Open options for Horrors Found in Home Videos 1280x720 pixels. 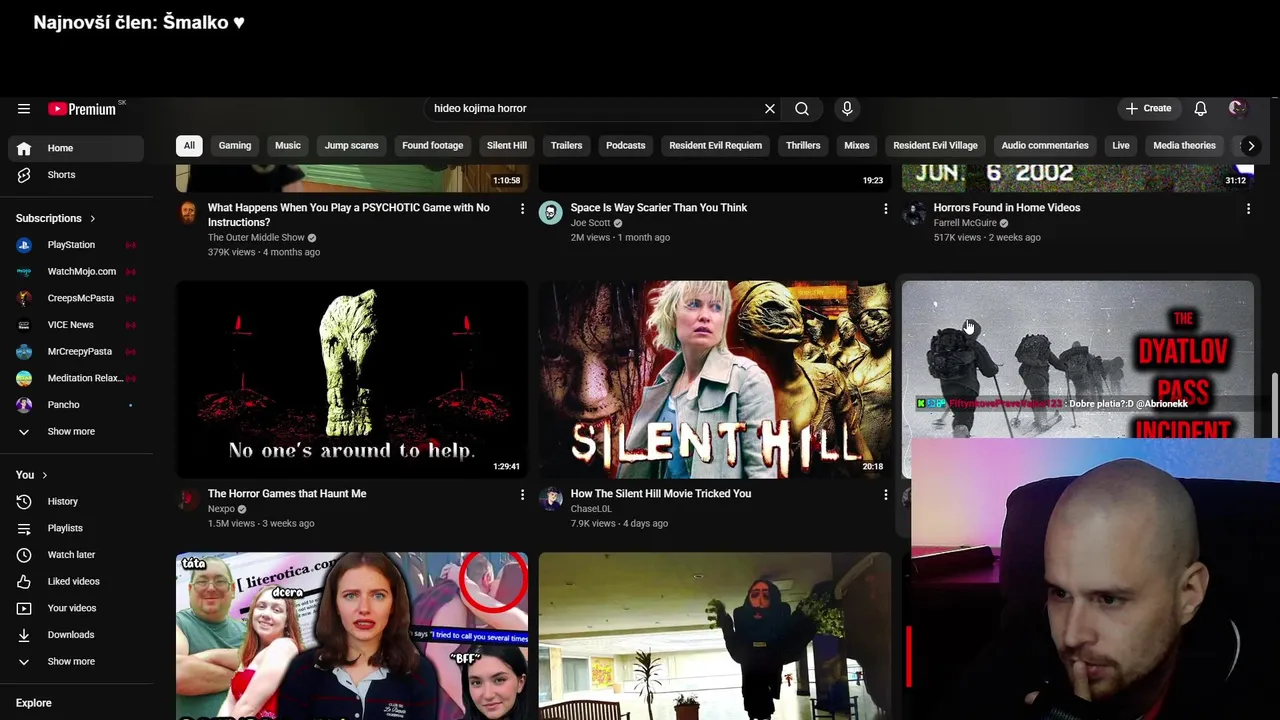(1248, 209)
